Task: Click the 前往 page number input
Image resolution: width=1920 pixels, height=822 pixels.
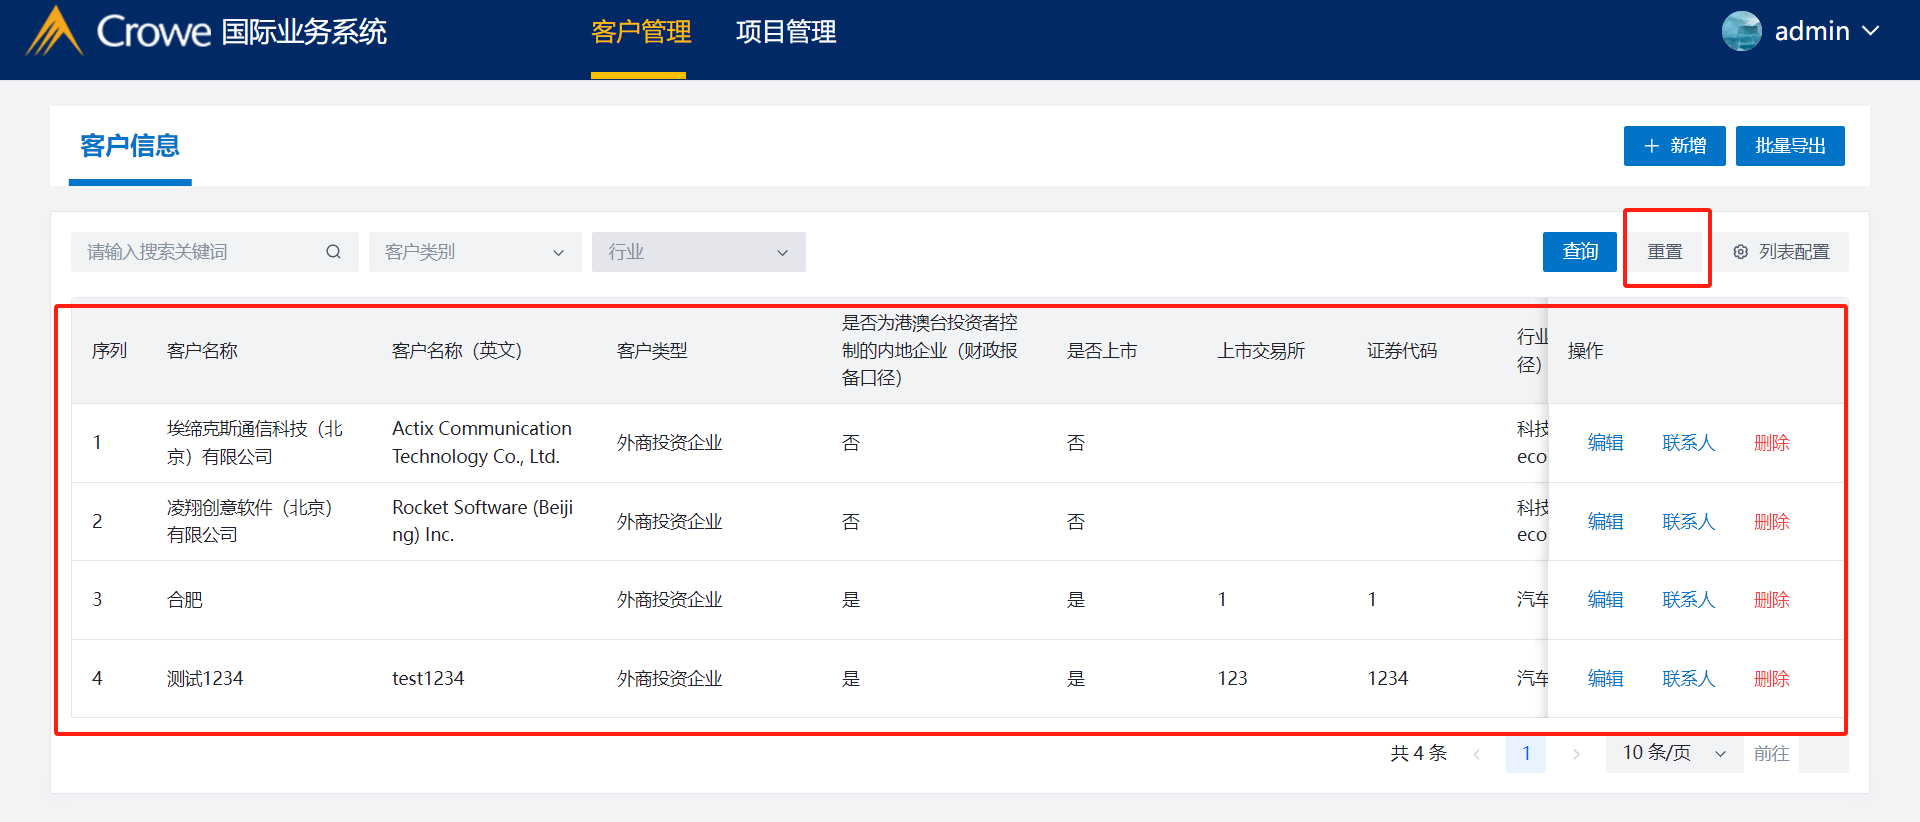Action: pyautogui.click(x=1823, y=753)
